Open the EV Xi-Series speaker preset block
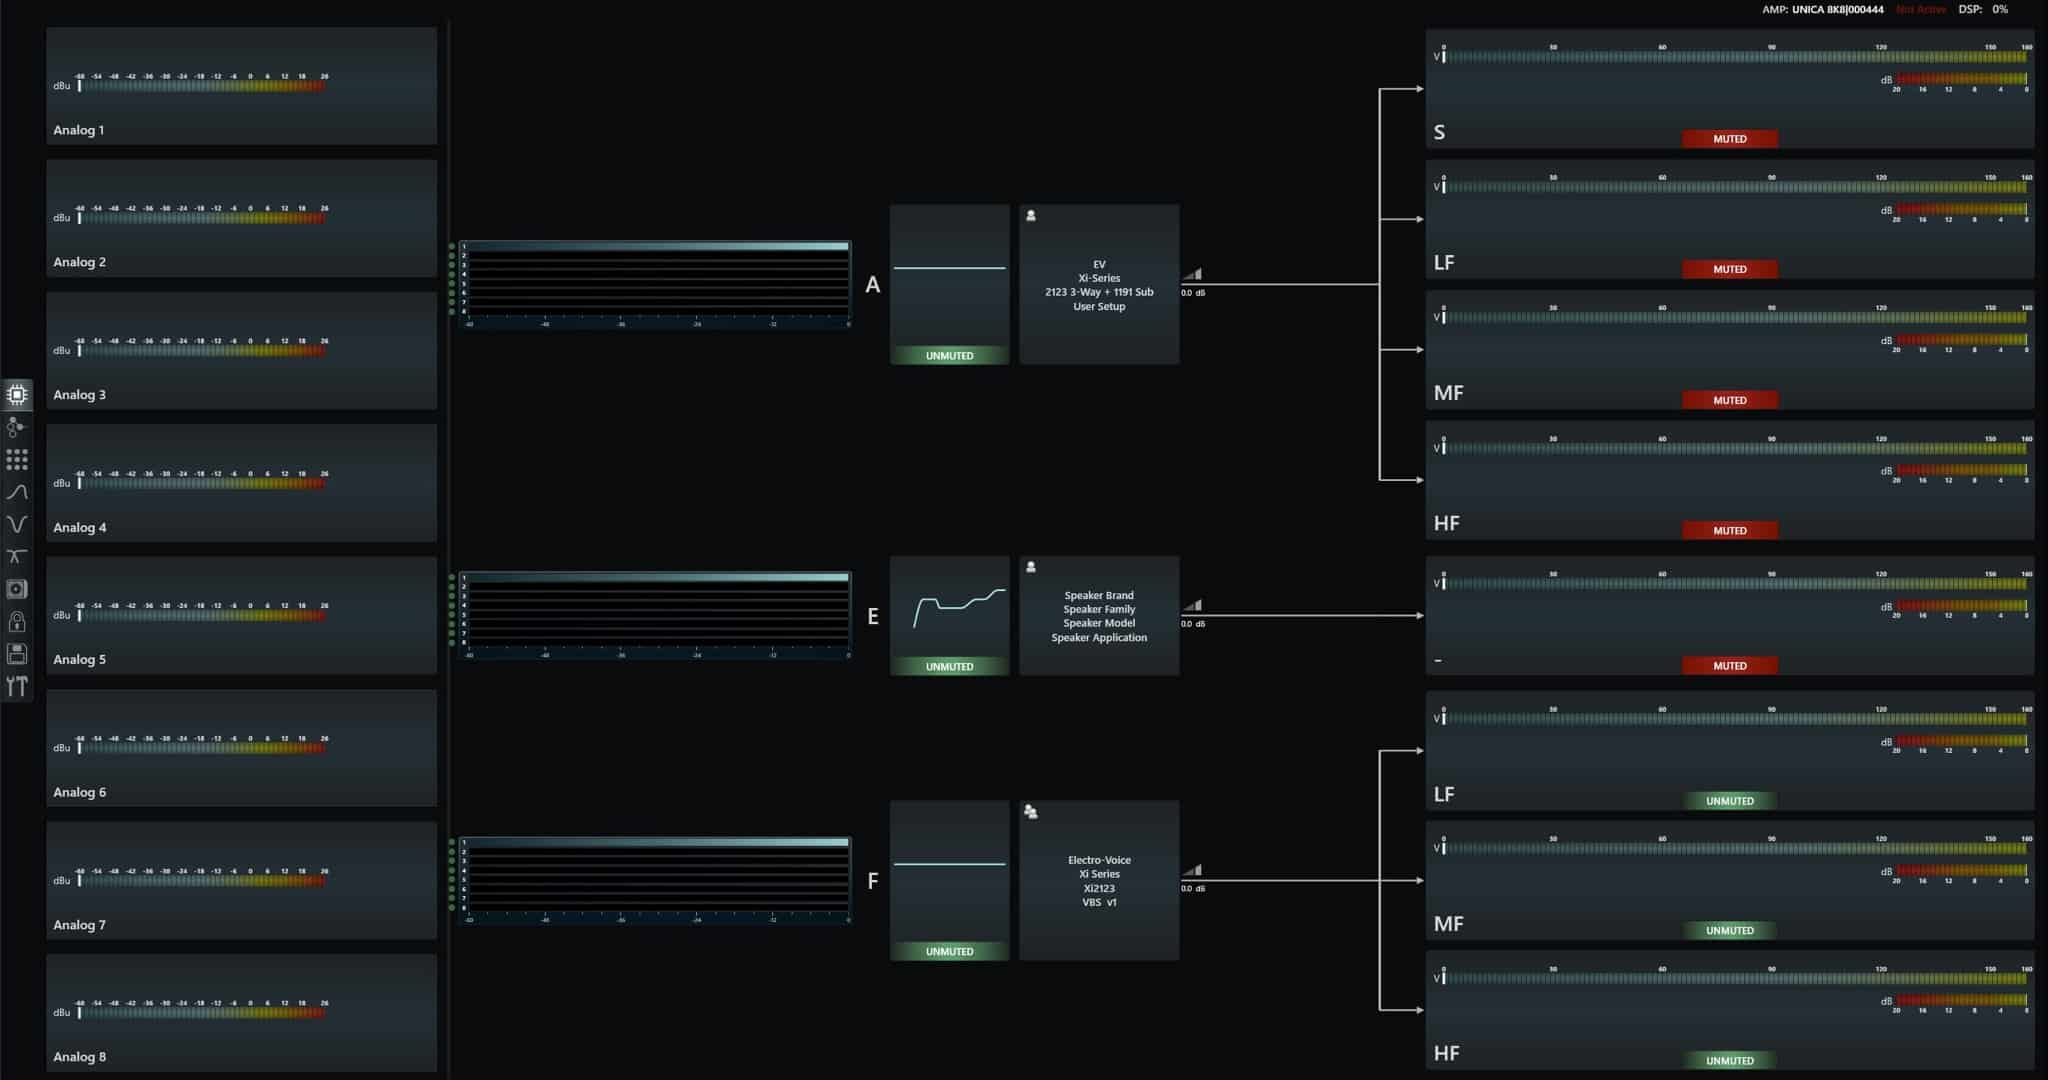 (1099, 285)
